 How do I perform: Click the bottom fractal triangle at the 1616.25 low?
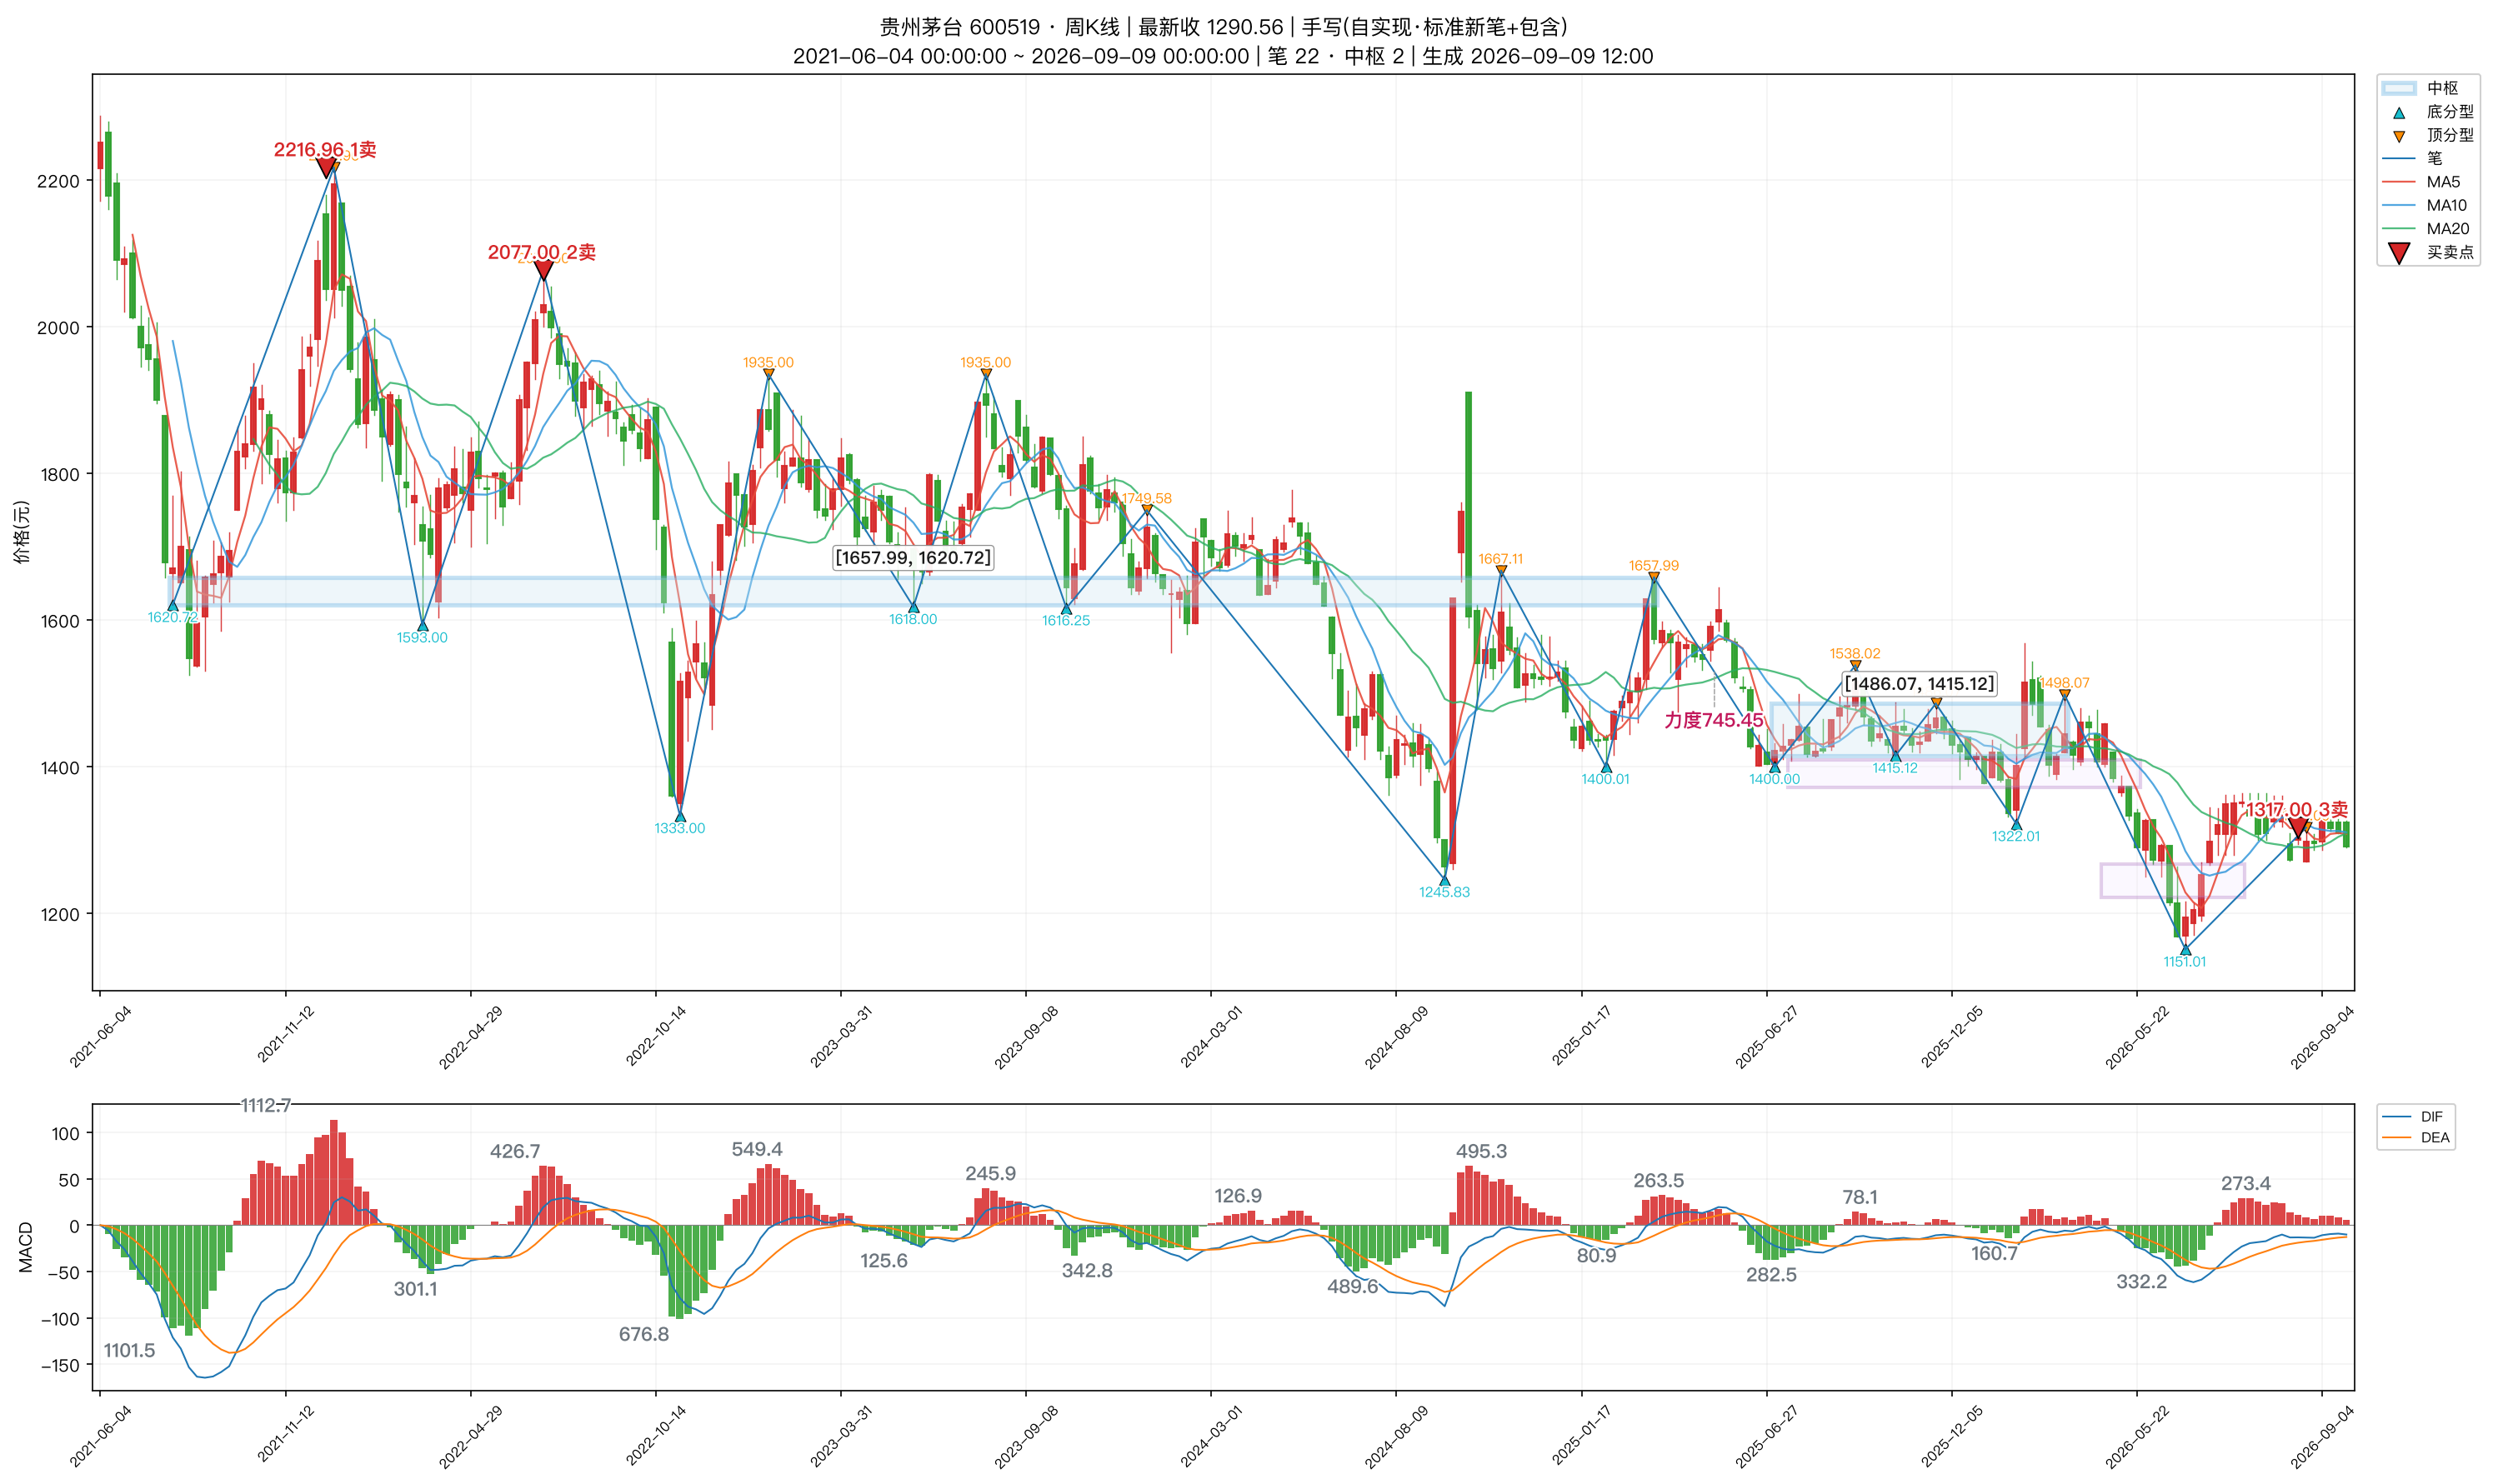(x=1066, y=609)
